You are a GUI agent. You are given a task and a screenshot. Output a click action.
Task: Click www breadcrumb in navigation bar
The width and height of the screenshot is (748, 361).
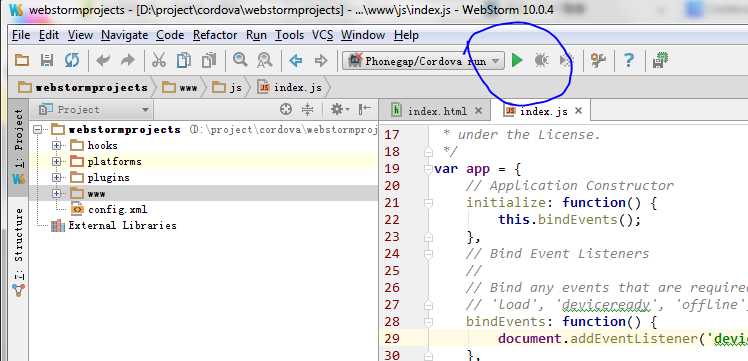[x=180, y=88]
